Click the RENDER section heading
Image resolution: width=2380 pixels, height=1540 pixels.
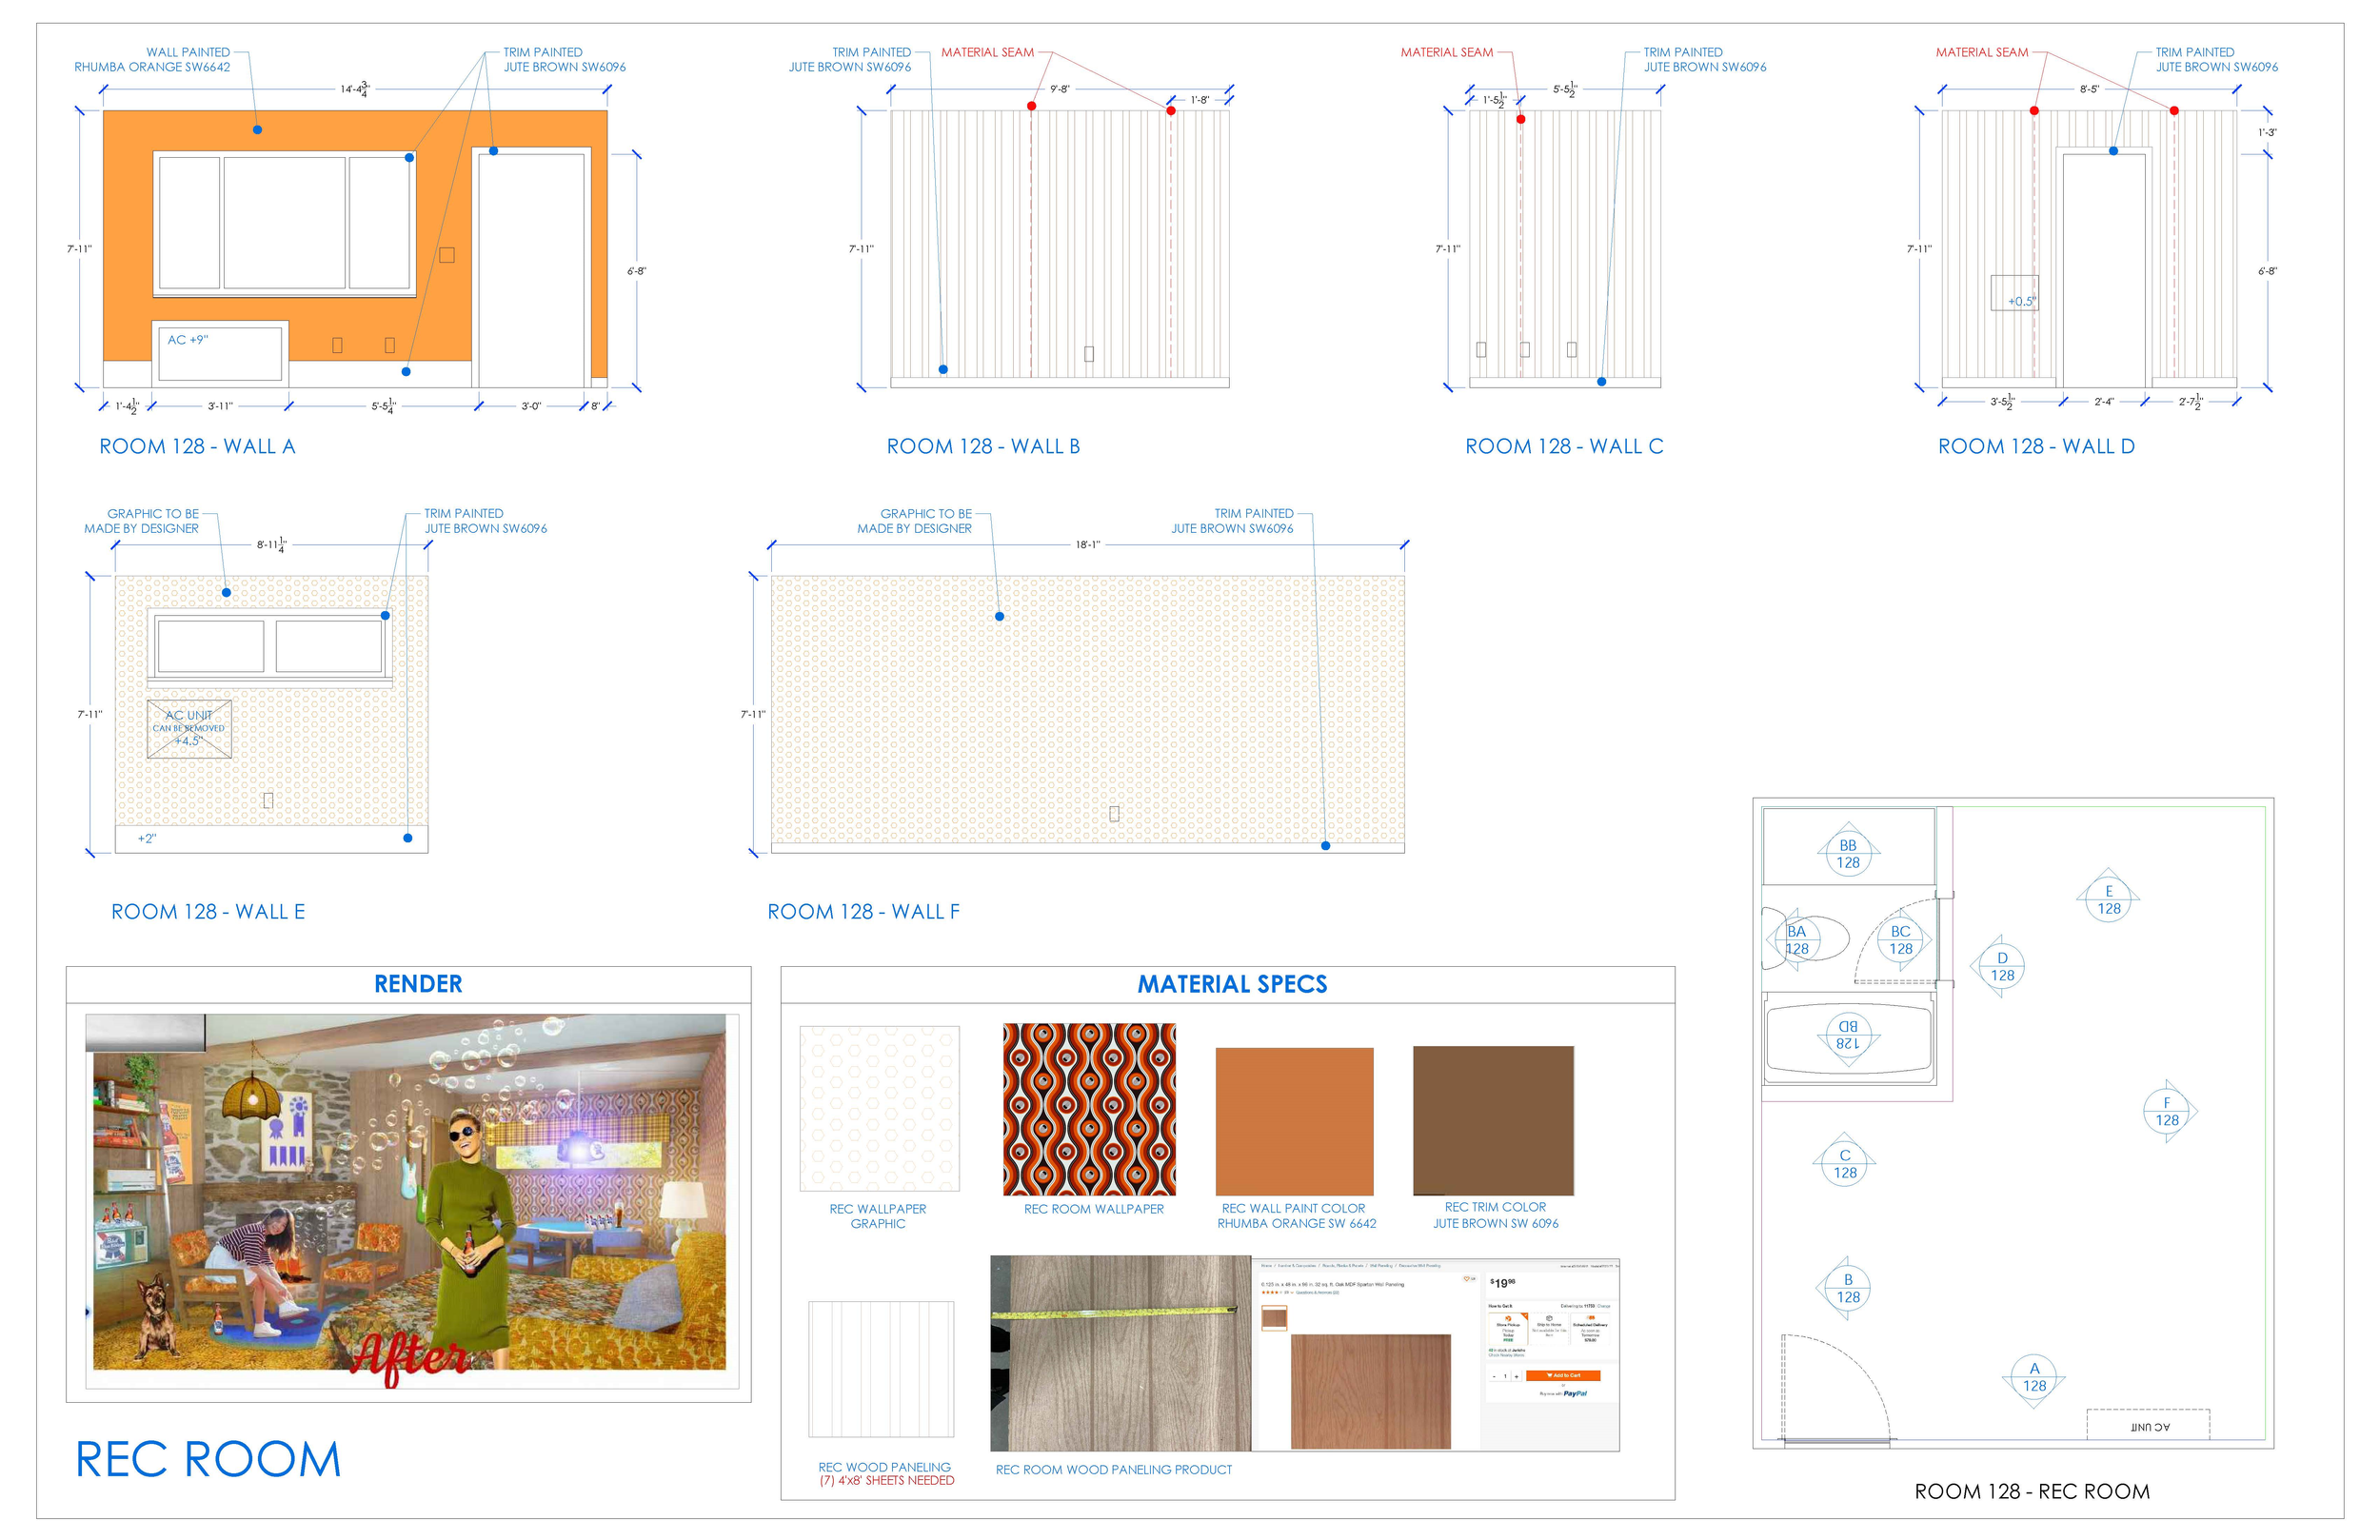[x=418, y=984]
